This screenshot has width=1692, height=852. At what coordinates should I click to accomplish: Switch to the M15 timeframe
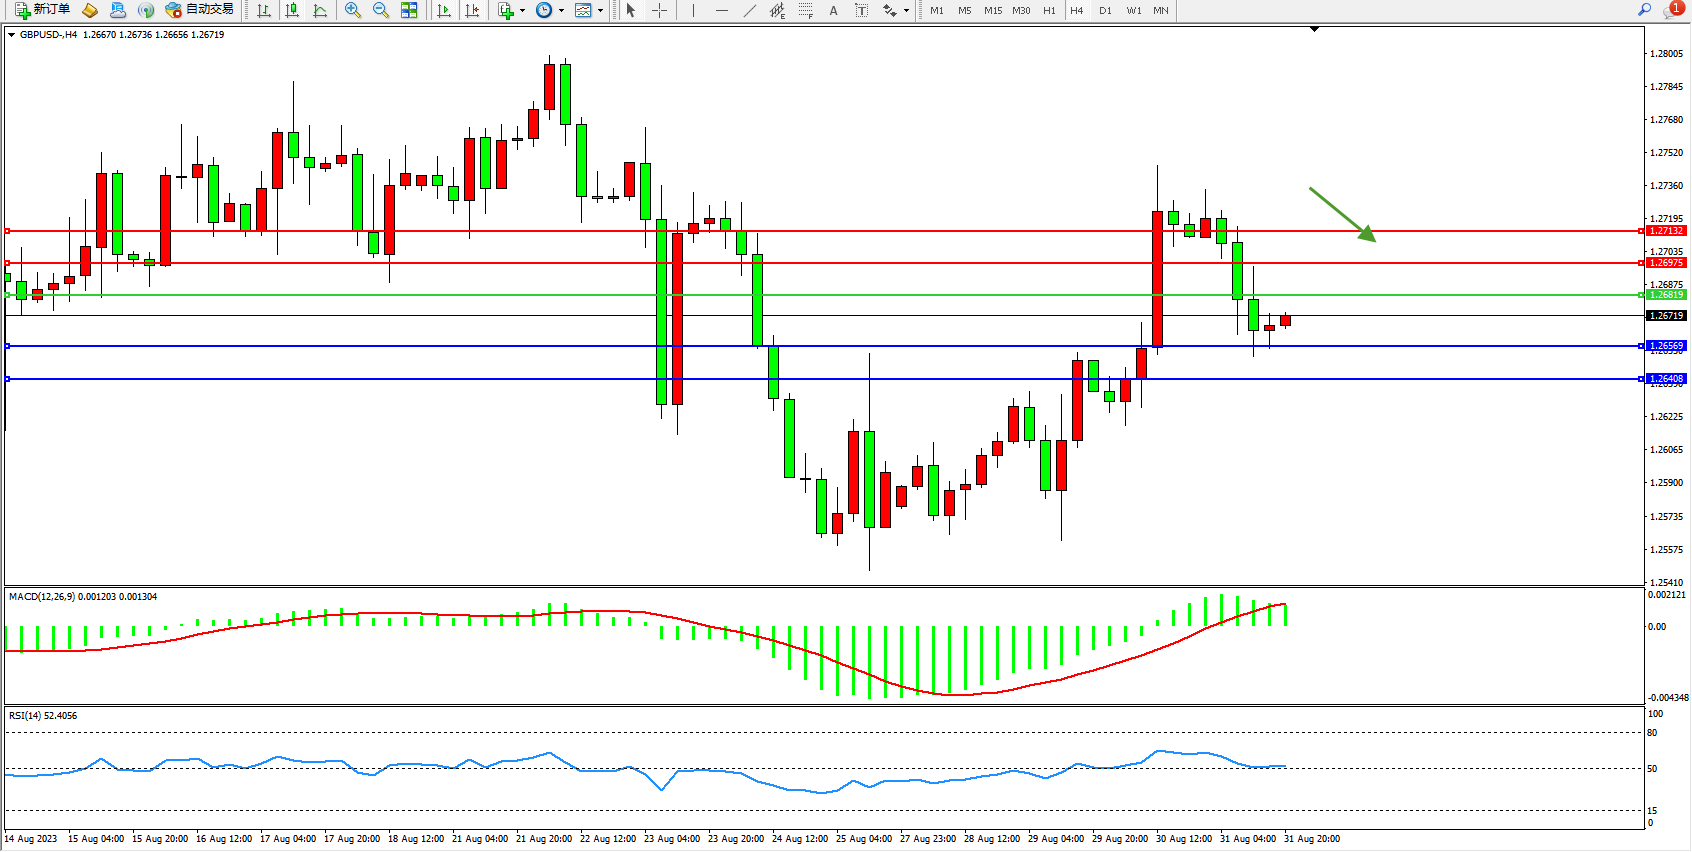[x=992, y=11]
